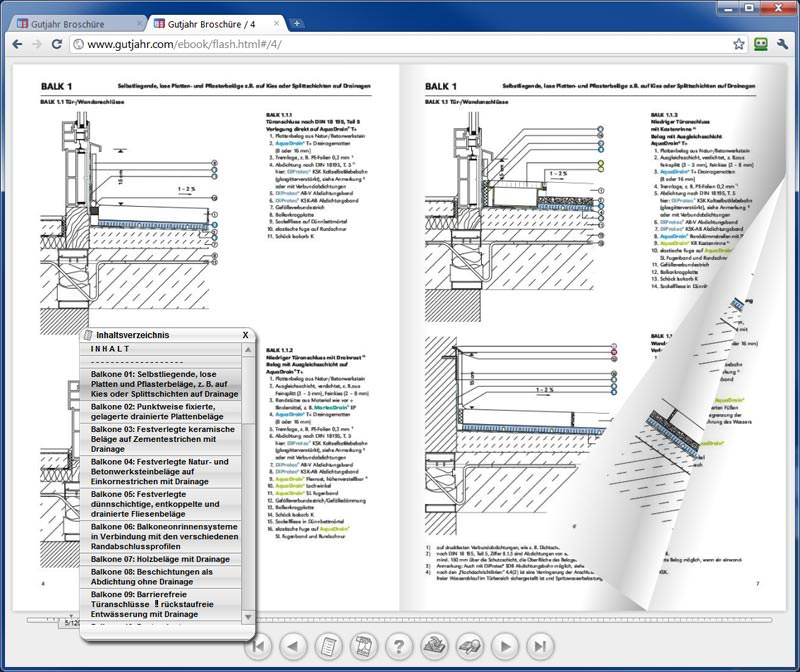Go forward in browser history

[x=37, y=44]
